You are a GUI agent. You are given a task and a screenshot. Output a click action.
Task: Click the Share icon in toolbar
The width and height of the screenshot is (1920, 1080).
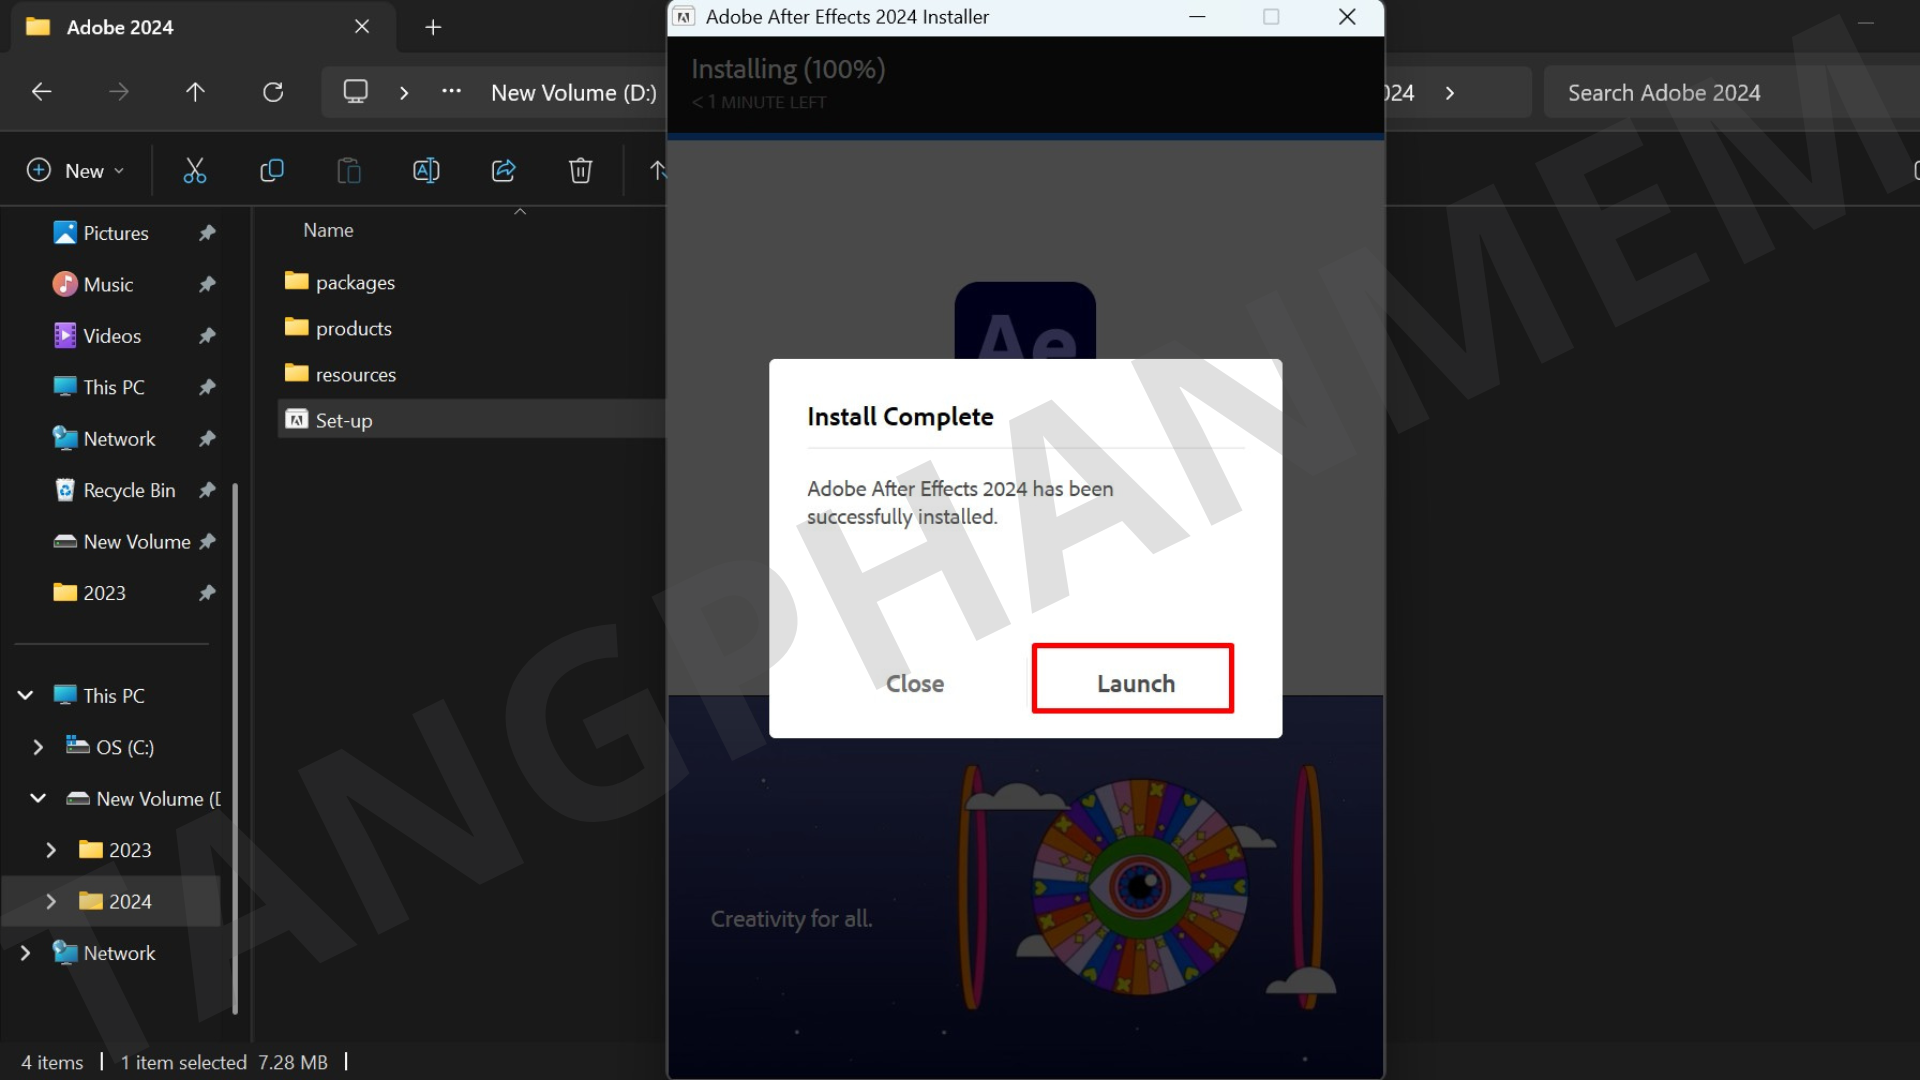pos(503,171)
